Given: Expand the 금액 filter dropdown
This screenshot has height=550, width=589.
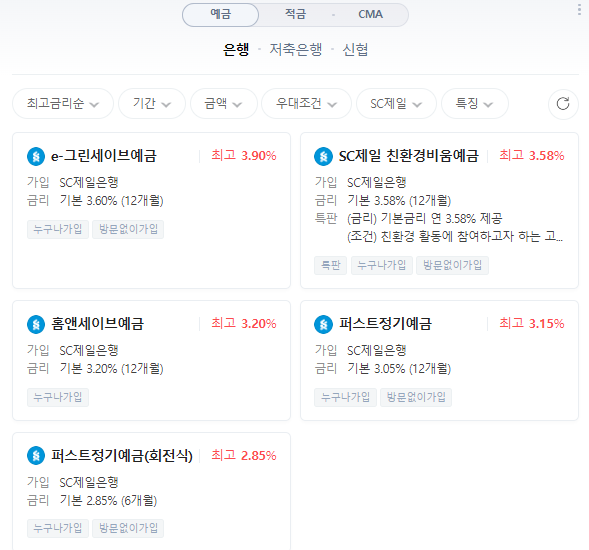Looking at the screenshot, I should coord(224,103).
